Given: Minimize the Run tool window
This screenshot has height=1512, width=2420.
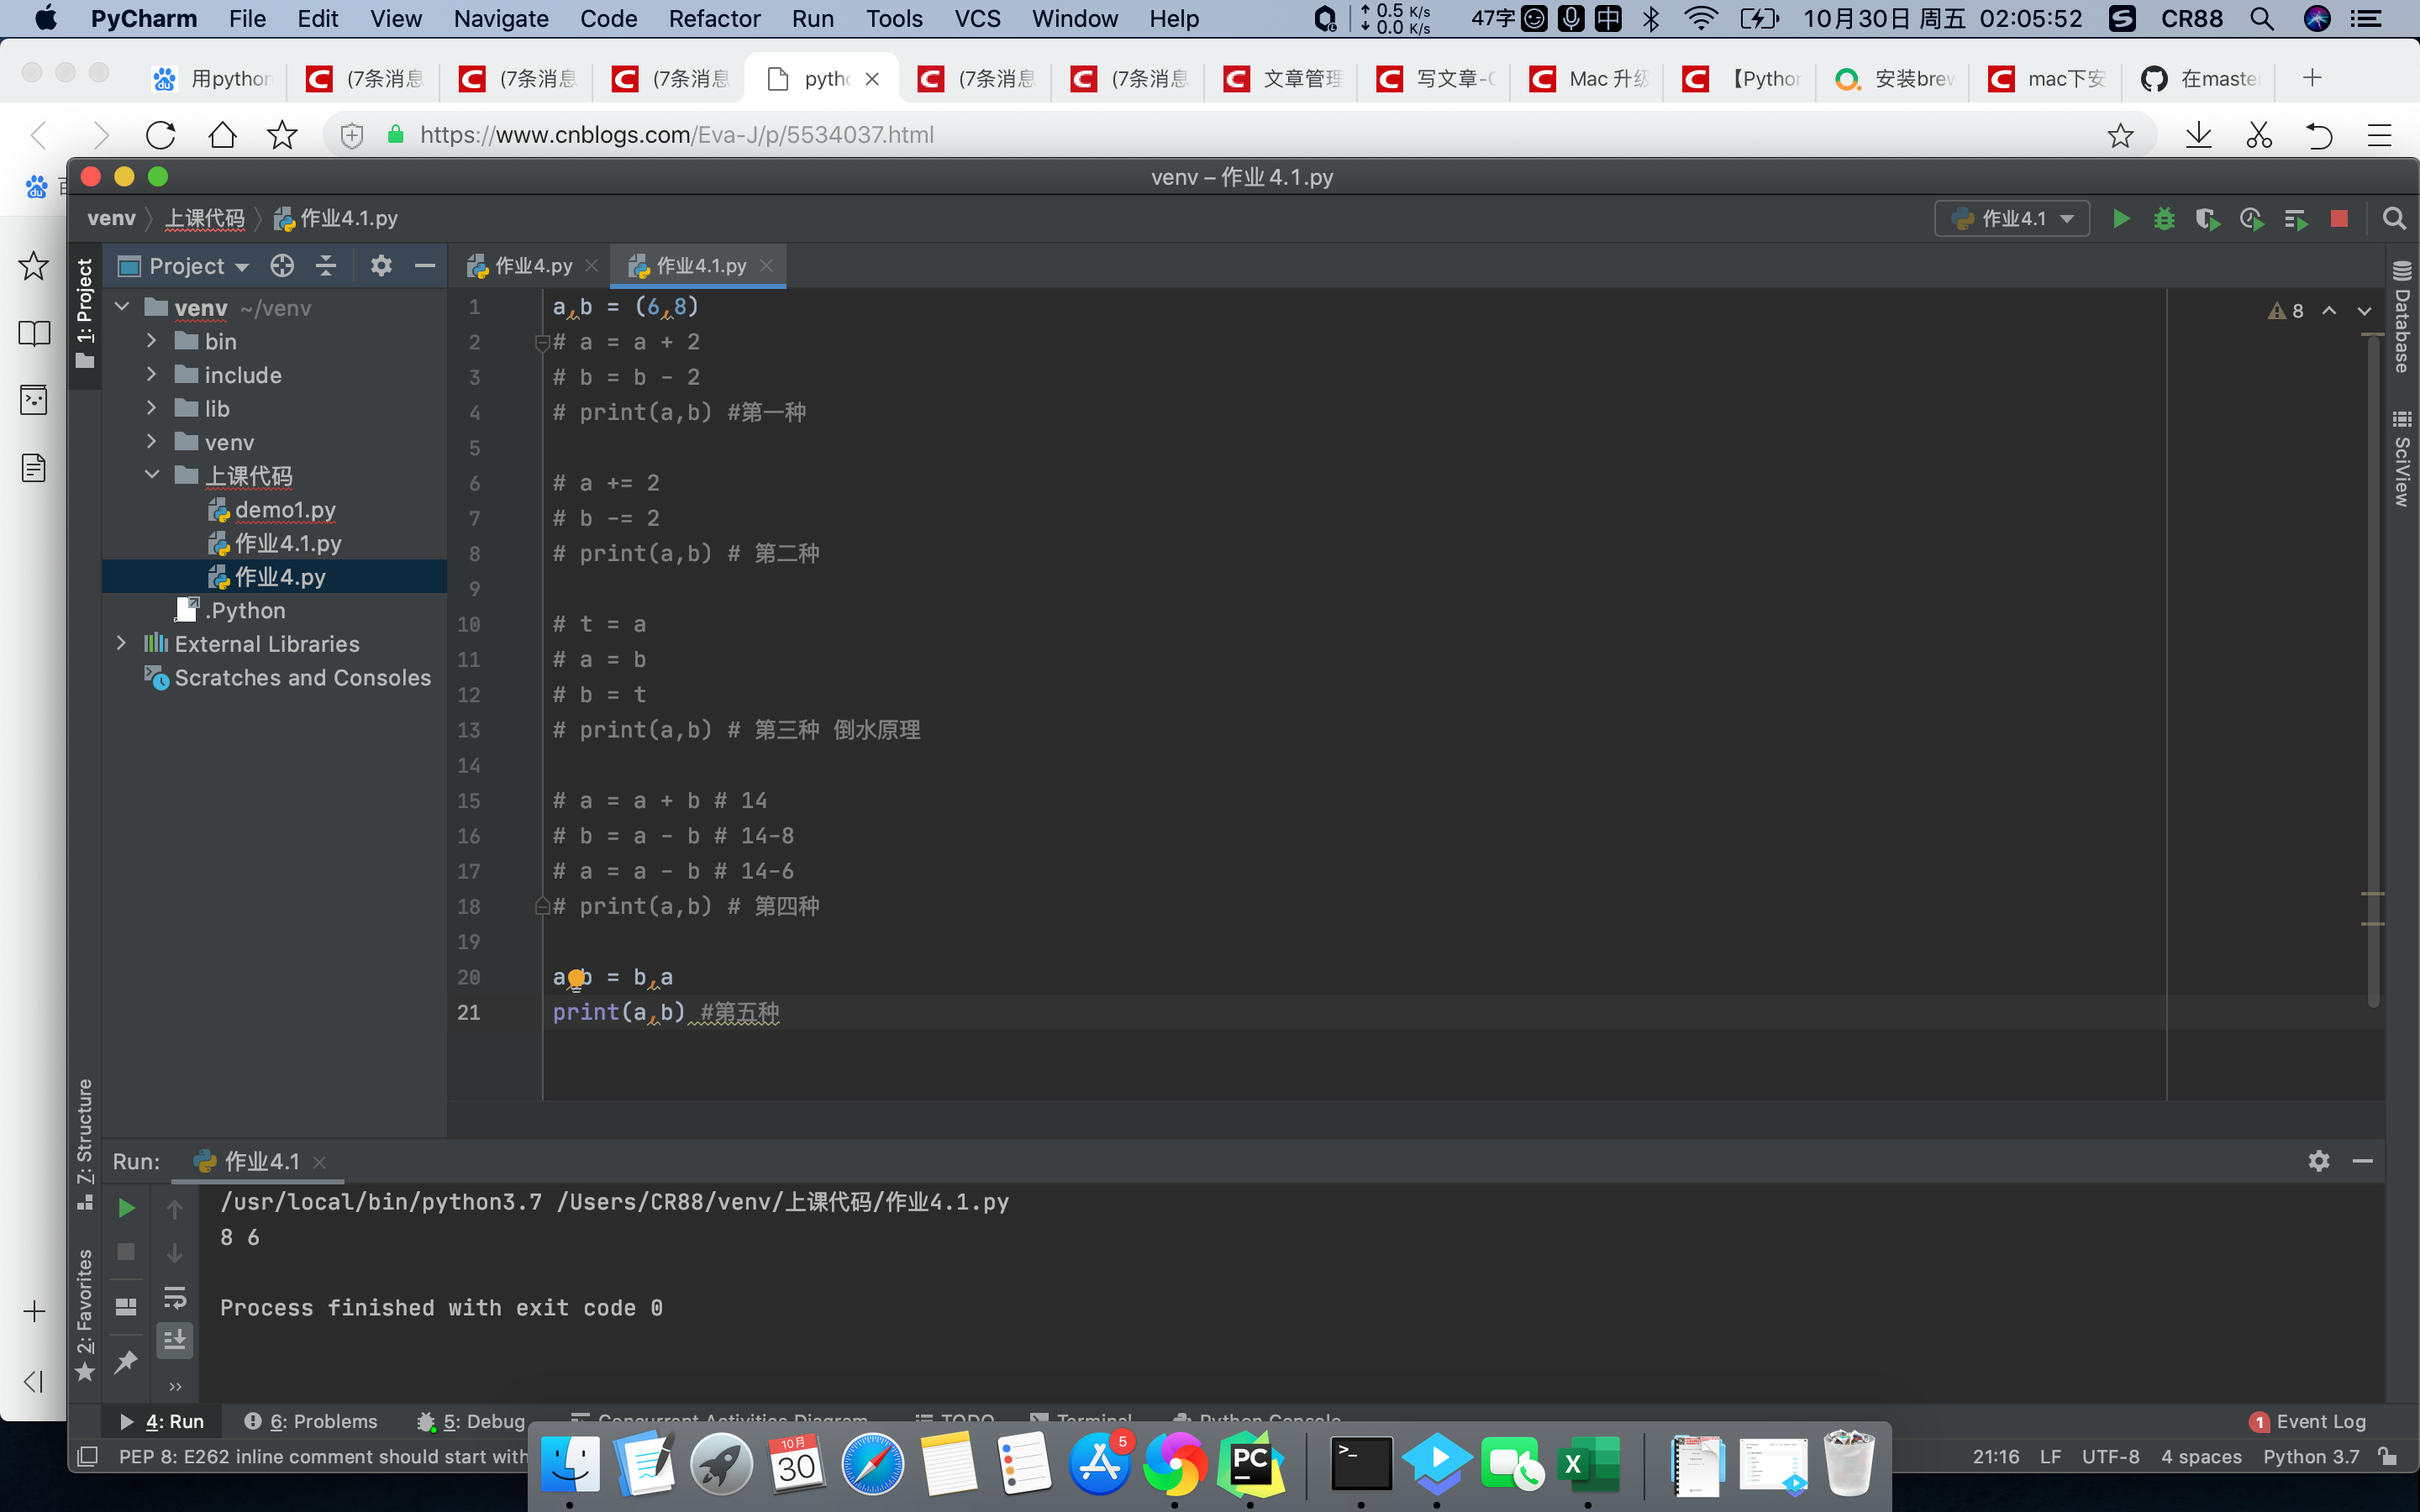Looking at the screenshot, I should [x=2363, y=1161].
